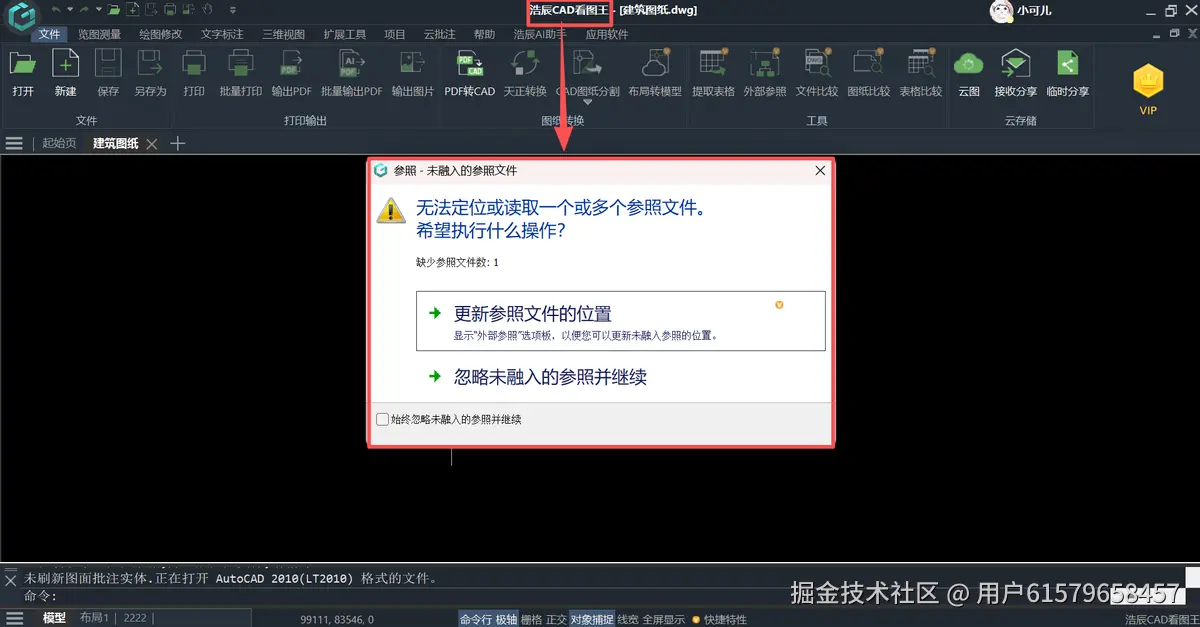
Task: Switch to the 三维视图 ribbon tab
Action: (x=283, y=34)
